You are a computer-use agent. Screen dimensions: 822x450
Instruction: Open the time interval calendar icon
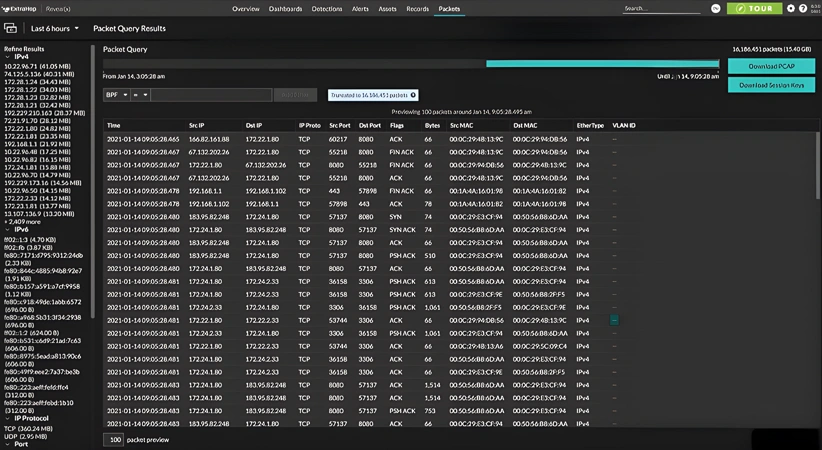pos(10,28)
